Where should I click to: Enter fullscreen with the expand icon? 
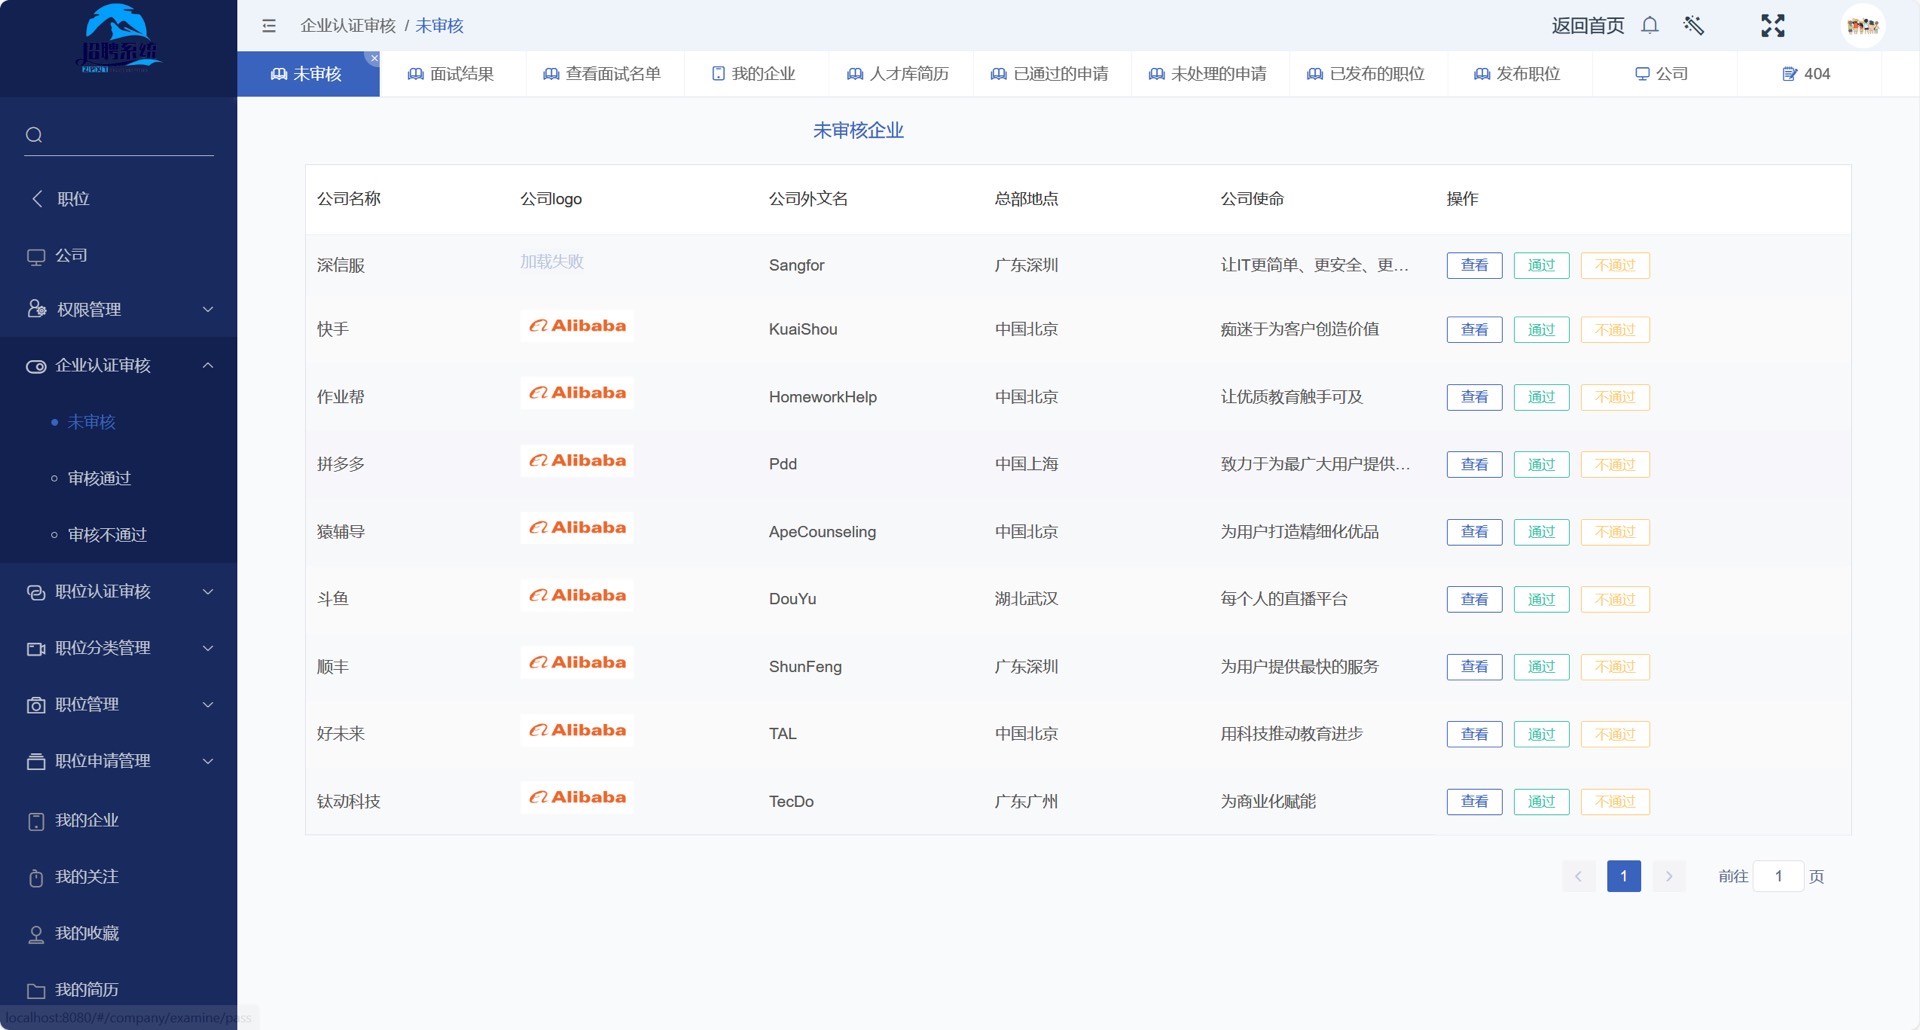[1773, 25]
